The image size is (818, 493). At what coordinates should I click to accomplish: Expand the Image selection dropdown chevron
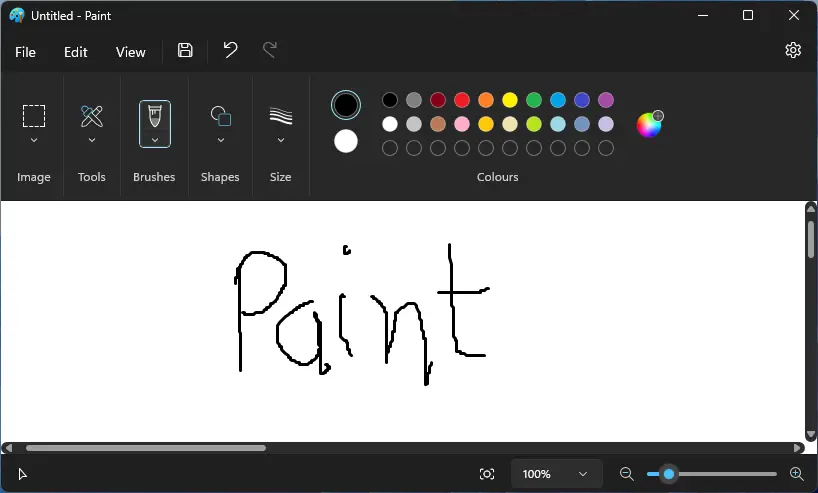(34, 140)
